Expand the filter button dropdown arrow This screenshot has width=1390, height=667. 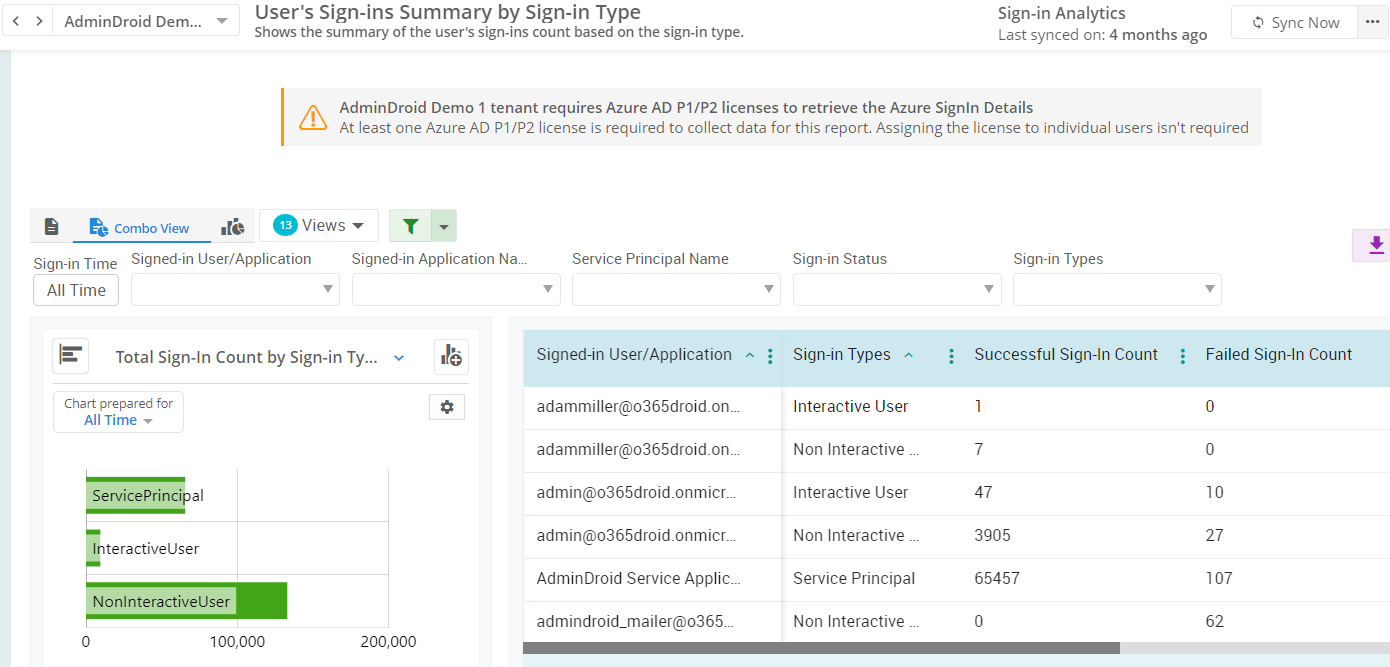pyautogui.click(x=444, y=226)
